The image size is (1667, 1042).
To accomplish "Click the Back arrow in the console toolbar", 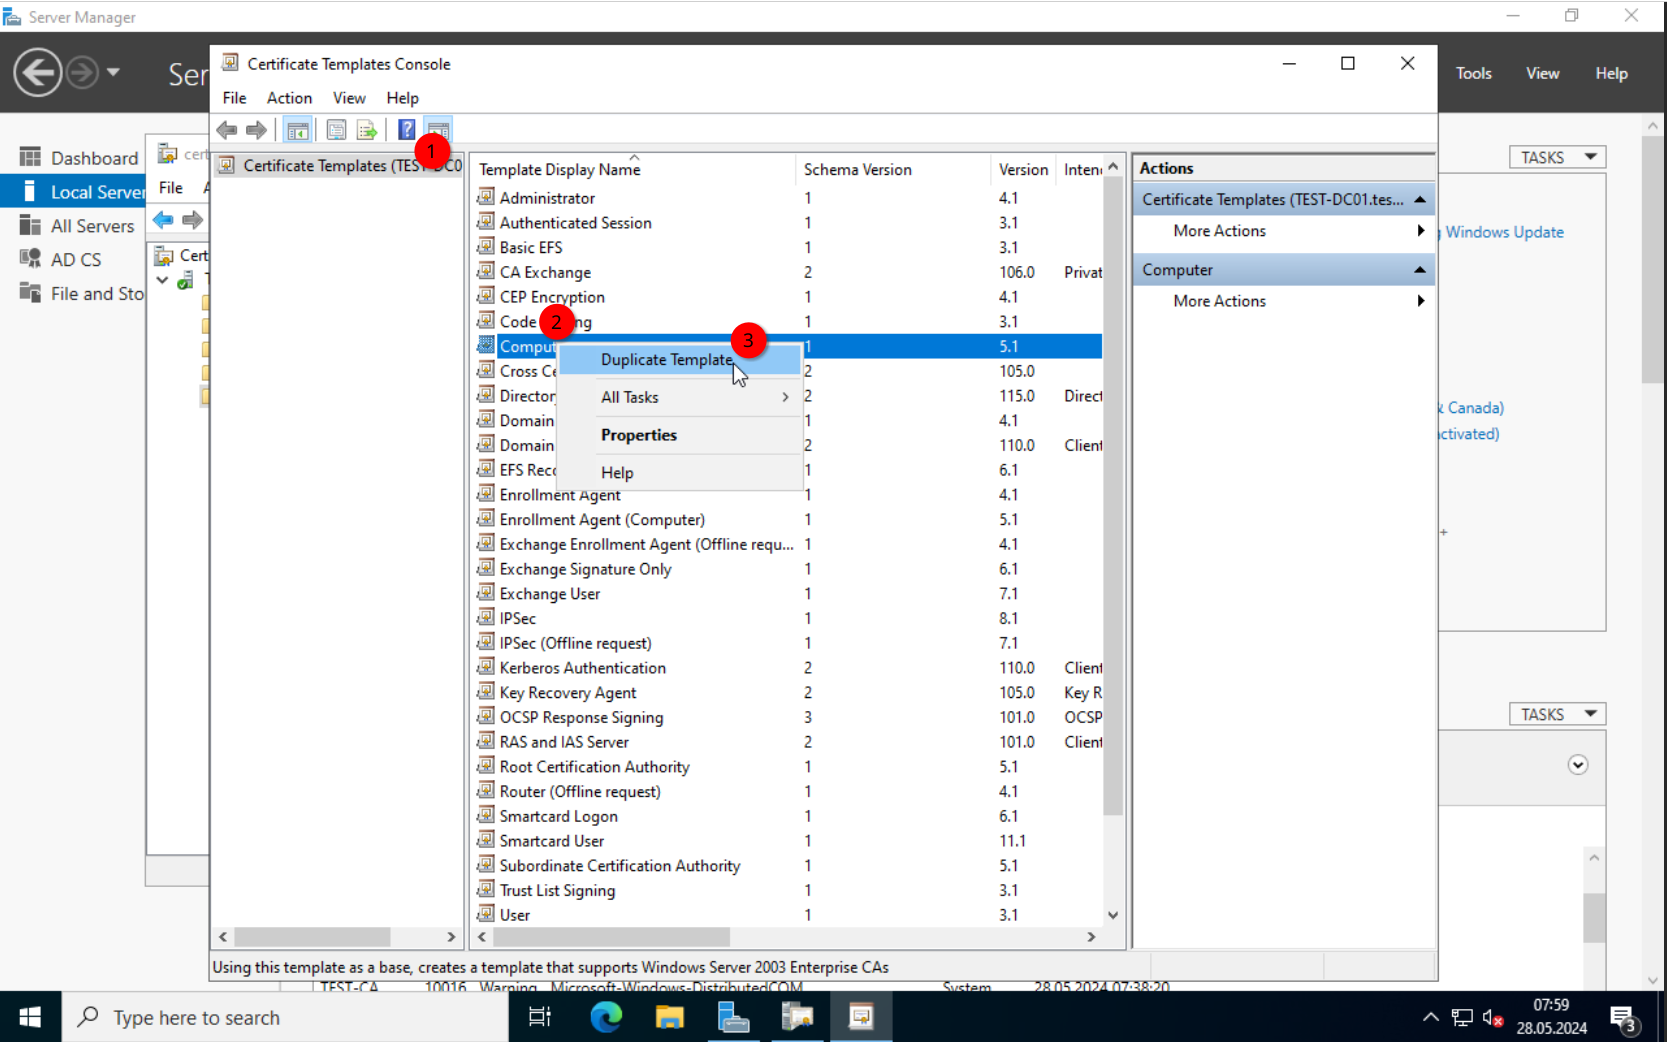I will click(227, 130).
